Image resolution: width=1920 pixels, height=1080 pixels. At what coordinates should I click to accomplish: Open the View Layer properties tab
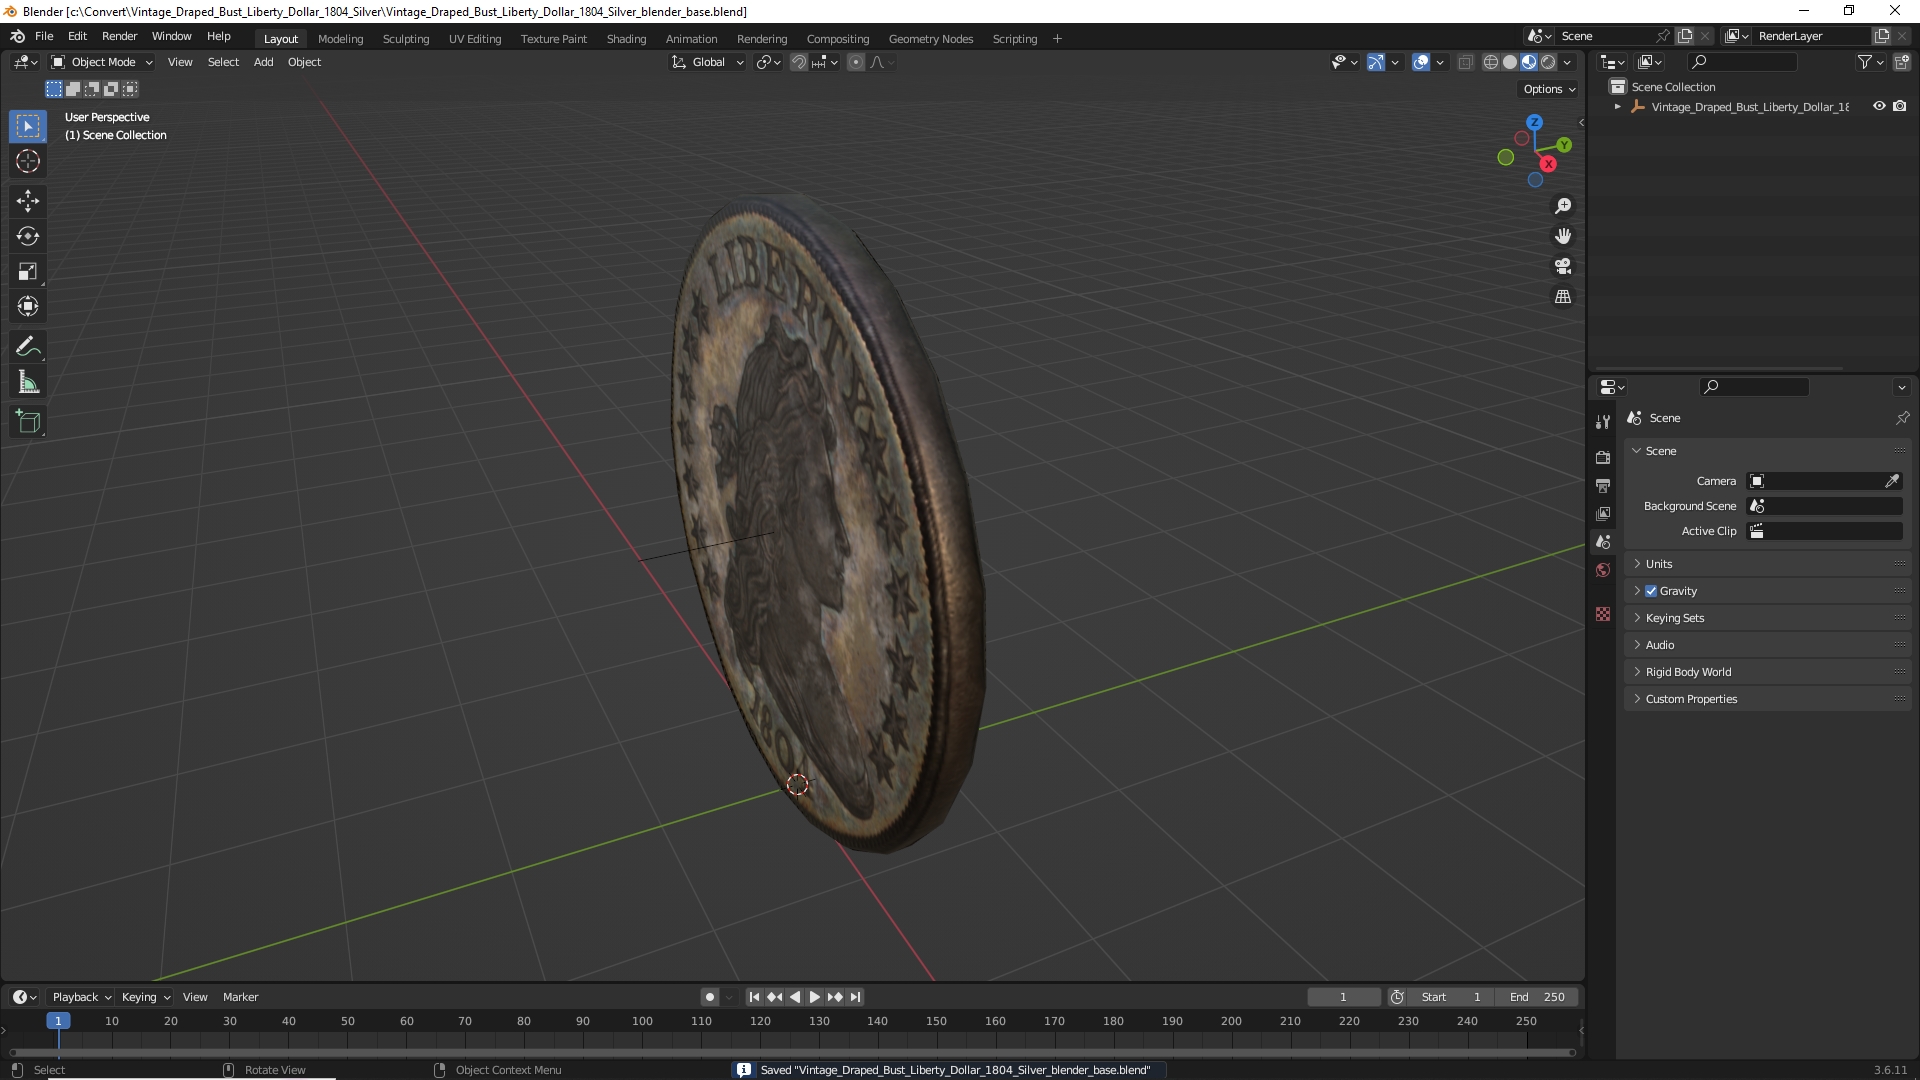click(1603, 513)
